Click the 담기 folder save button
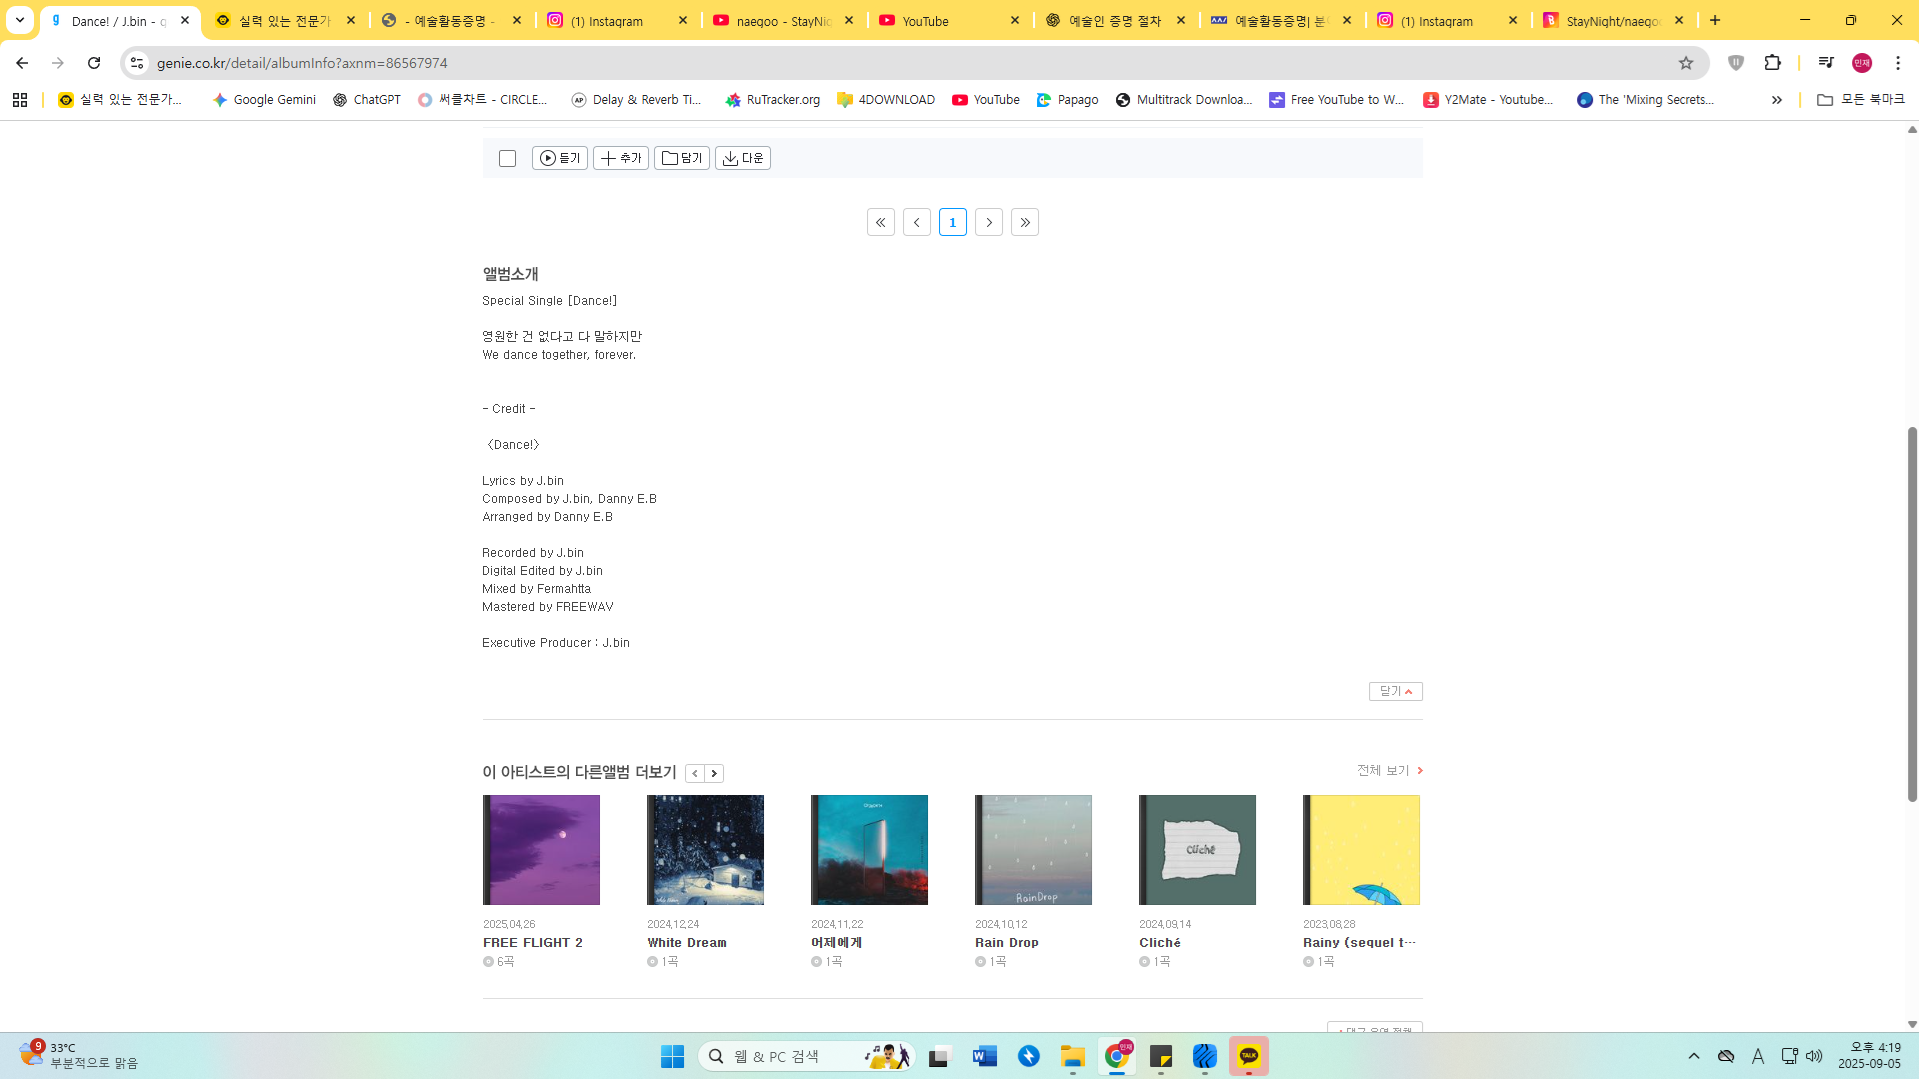The image size is (1919, 1079). pyautogui.click(x=681, y=158)
